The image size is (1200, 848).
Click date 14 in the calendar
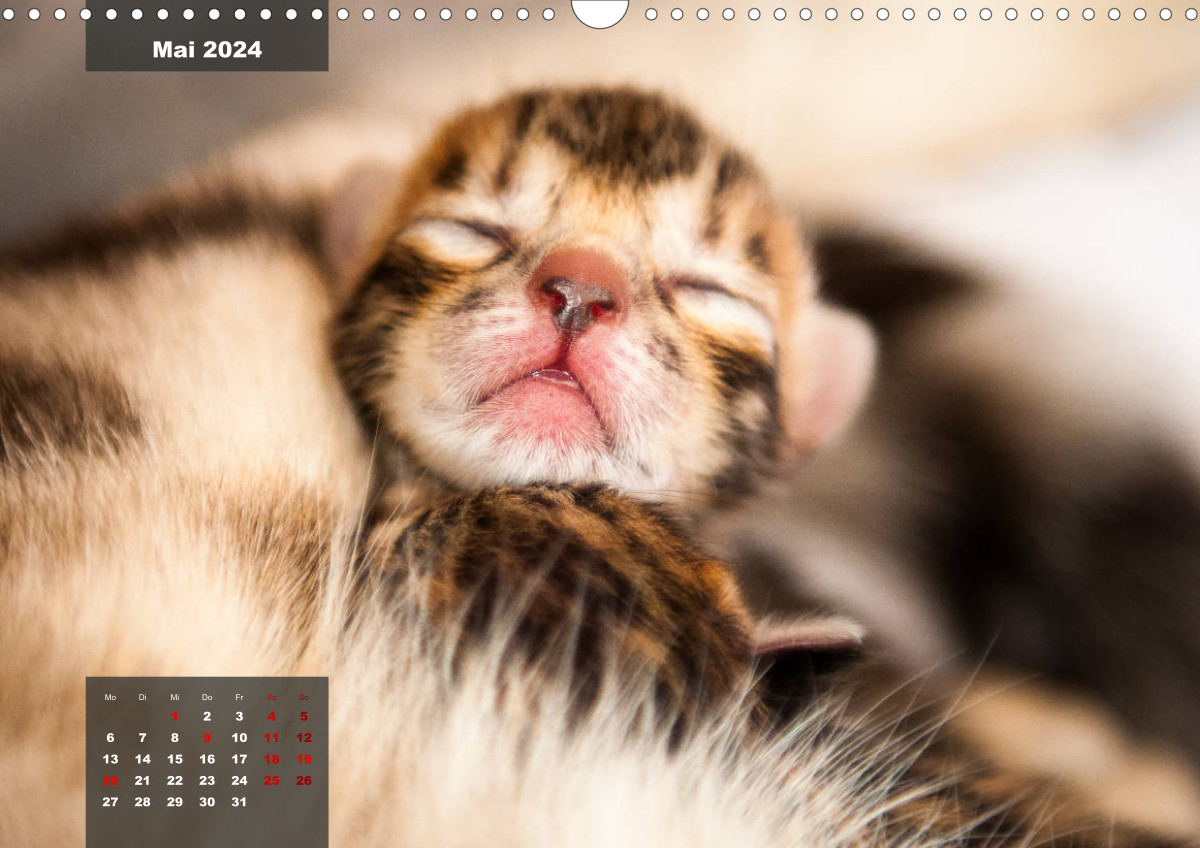click(x=142, y=759)
